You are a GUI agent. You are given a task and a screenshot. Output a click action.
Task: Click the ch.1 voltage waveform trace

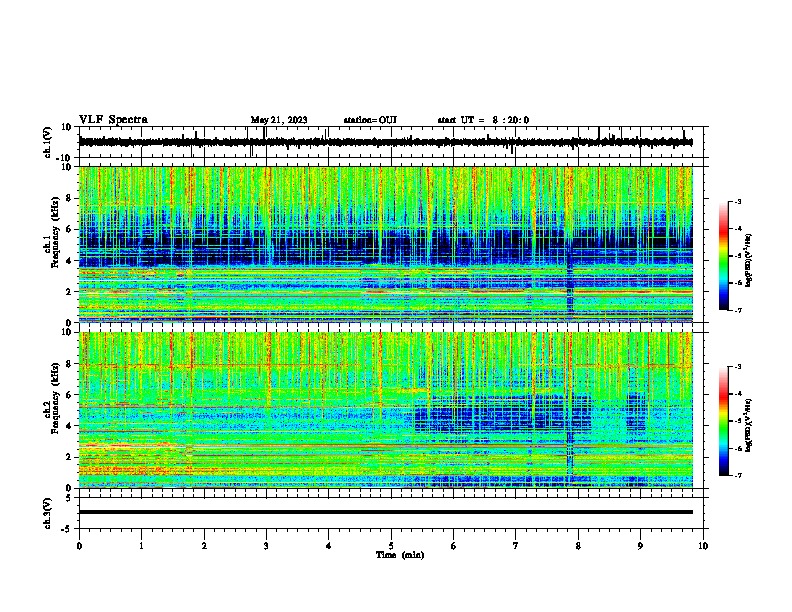pyautogui.click(x=385, y=142)
